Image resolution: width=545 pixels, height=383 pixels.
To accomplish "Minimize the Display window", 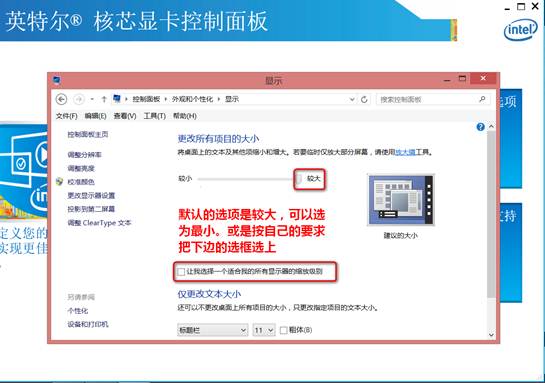I will [447, 80].
